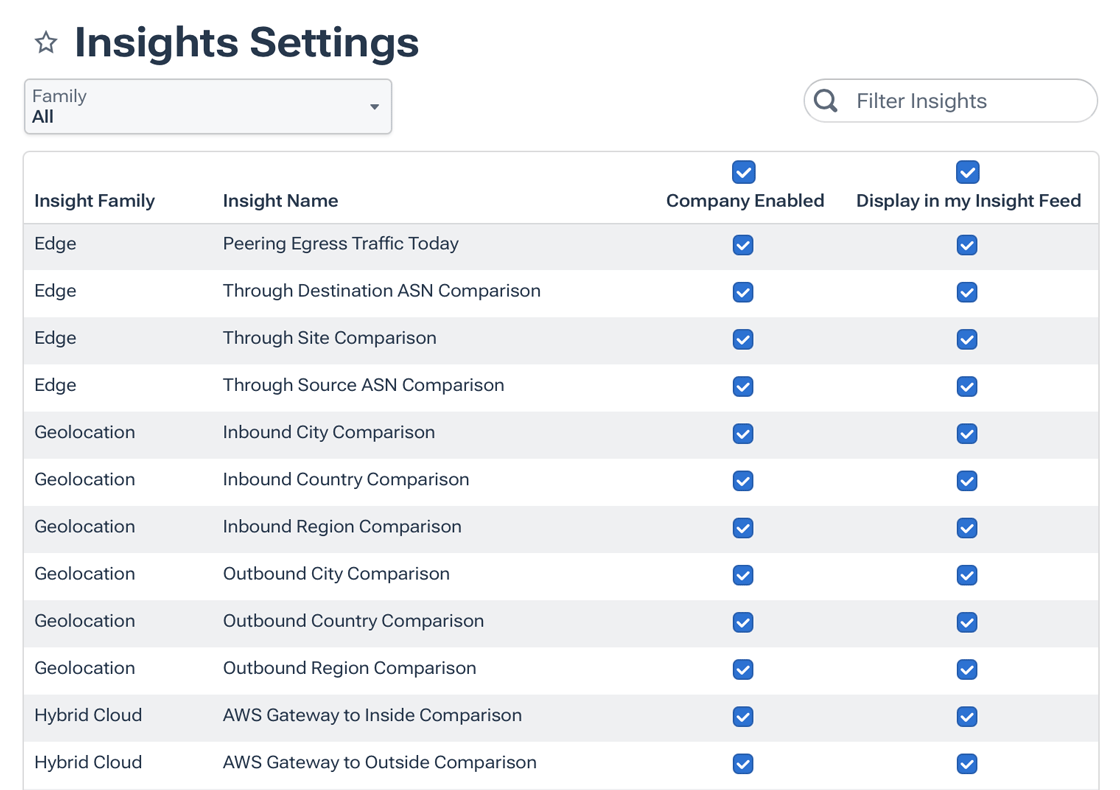Toggle the Display in my Insight Feed header checkbox
This screenshot has height=790, width=1120.
[x=967, y=172]
